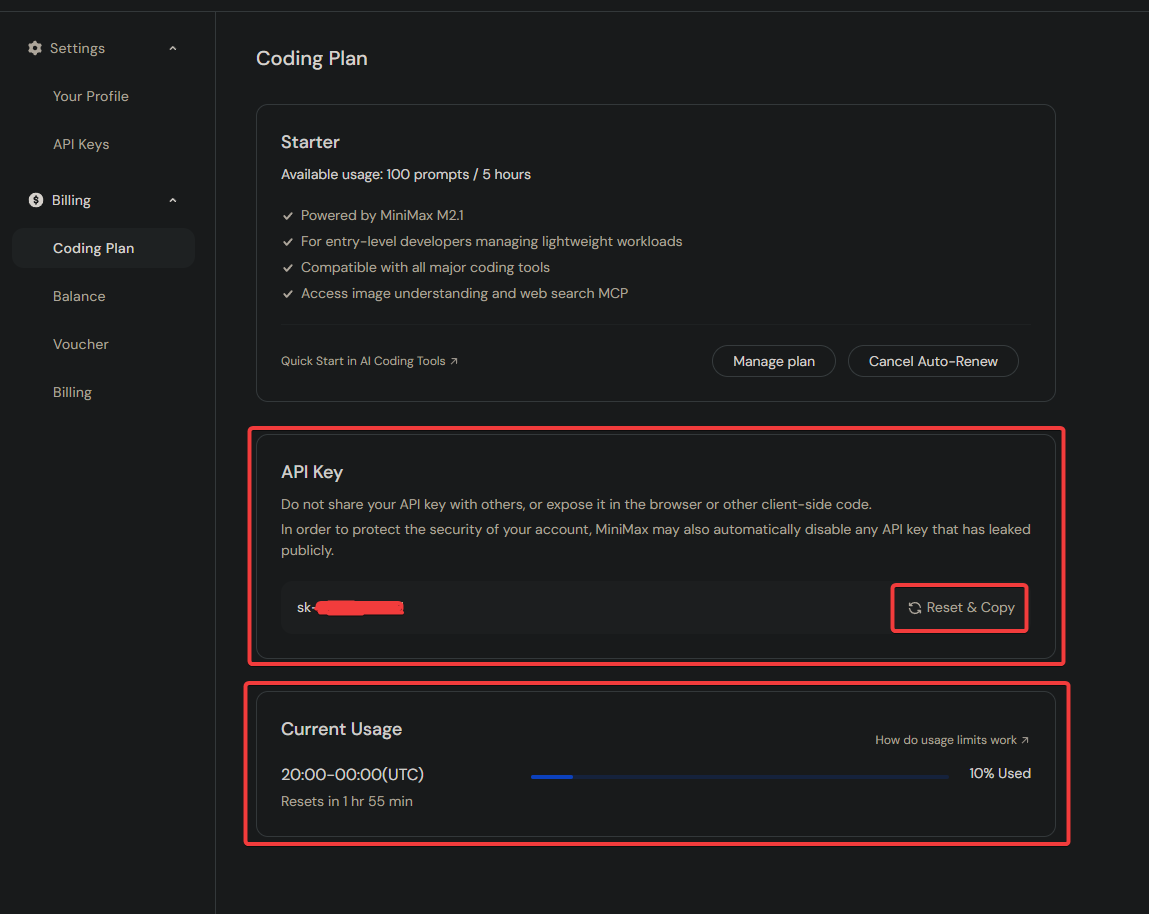Click the Settings gear icon
Viewport: 1149px width, 914px height.
click(x=34, y=47)
